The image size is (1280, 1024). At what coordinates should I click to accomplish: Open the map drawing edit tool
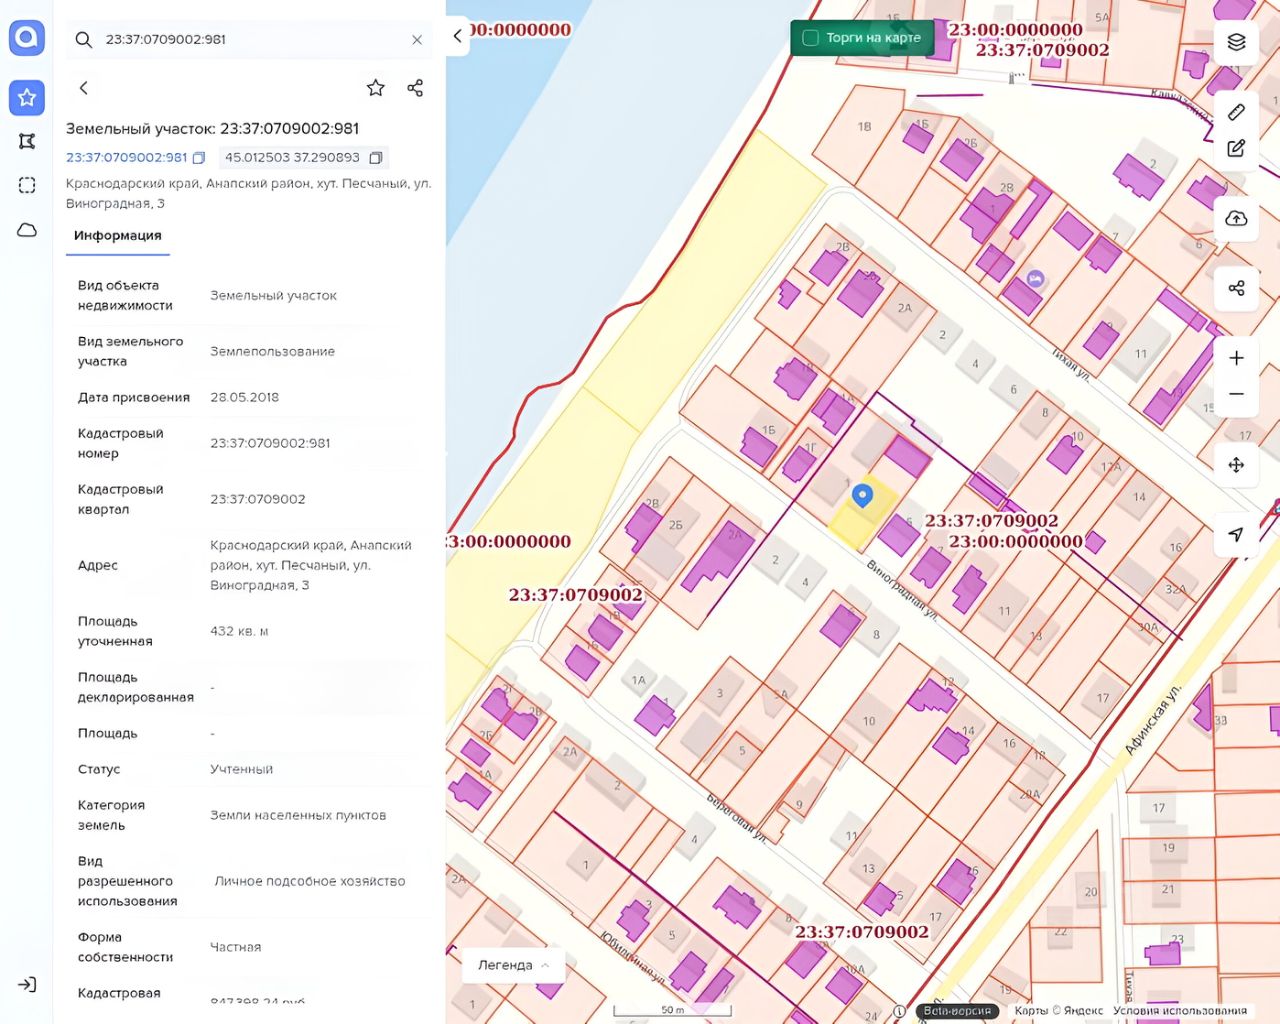coord(1236,148)
